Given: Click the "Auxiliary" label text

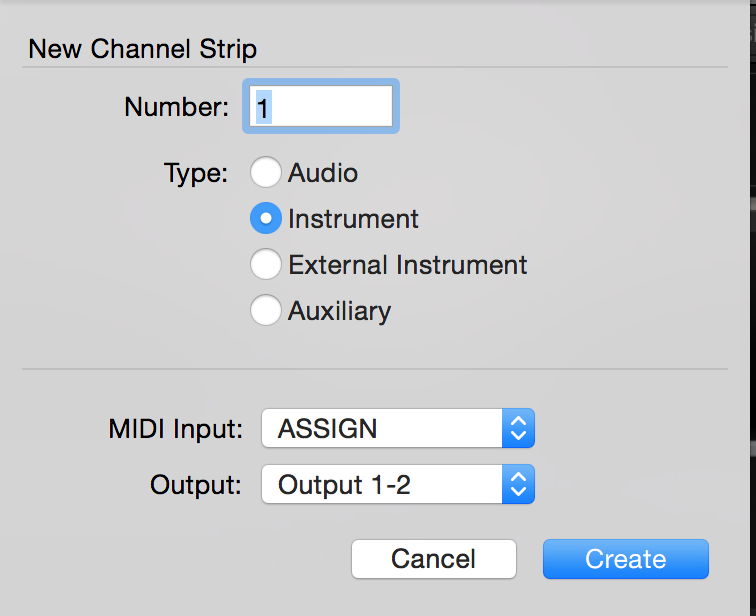Looking at the screenshot, I should click(x=339, y=311).
